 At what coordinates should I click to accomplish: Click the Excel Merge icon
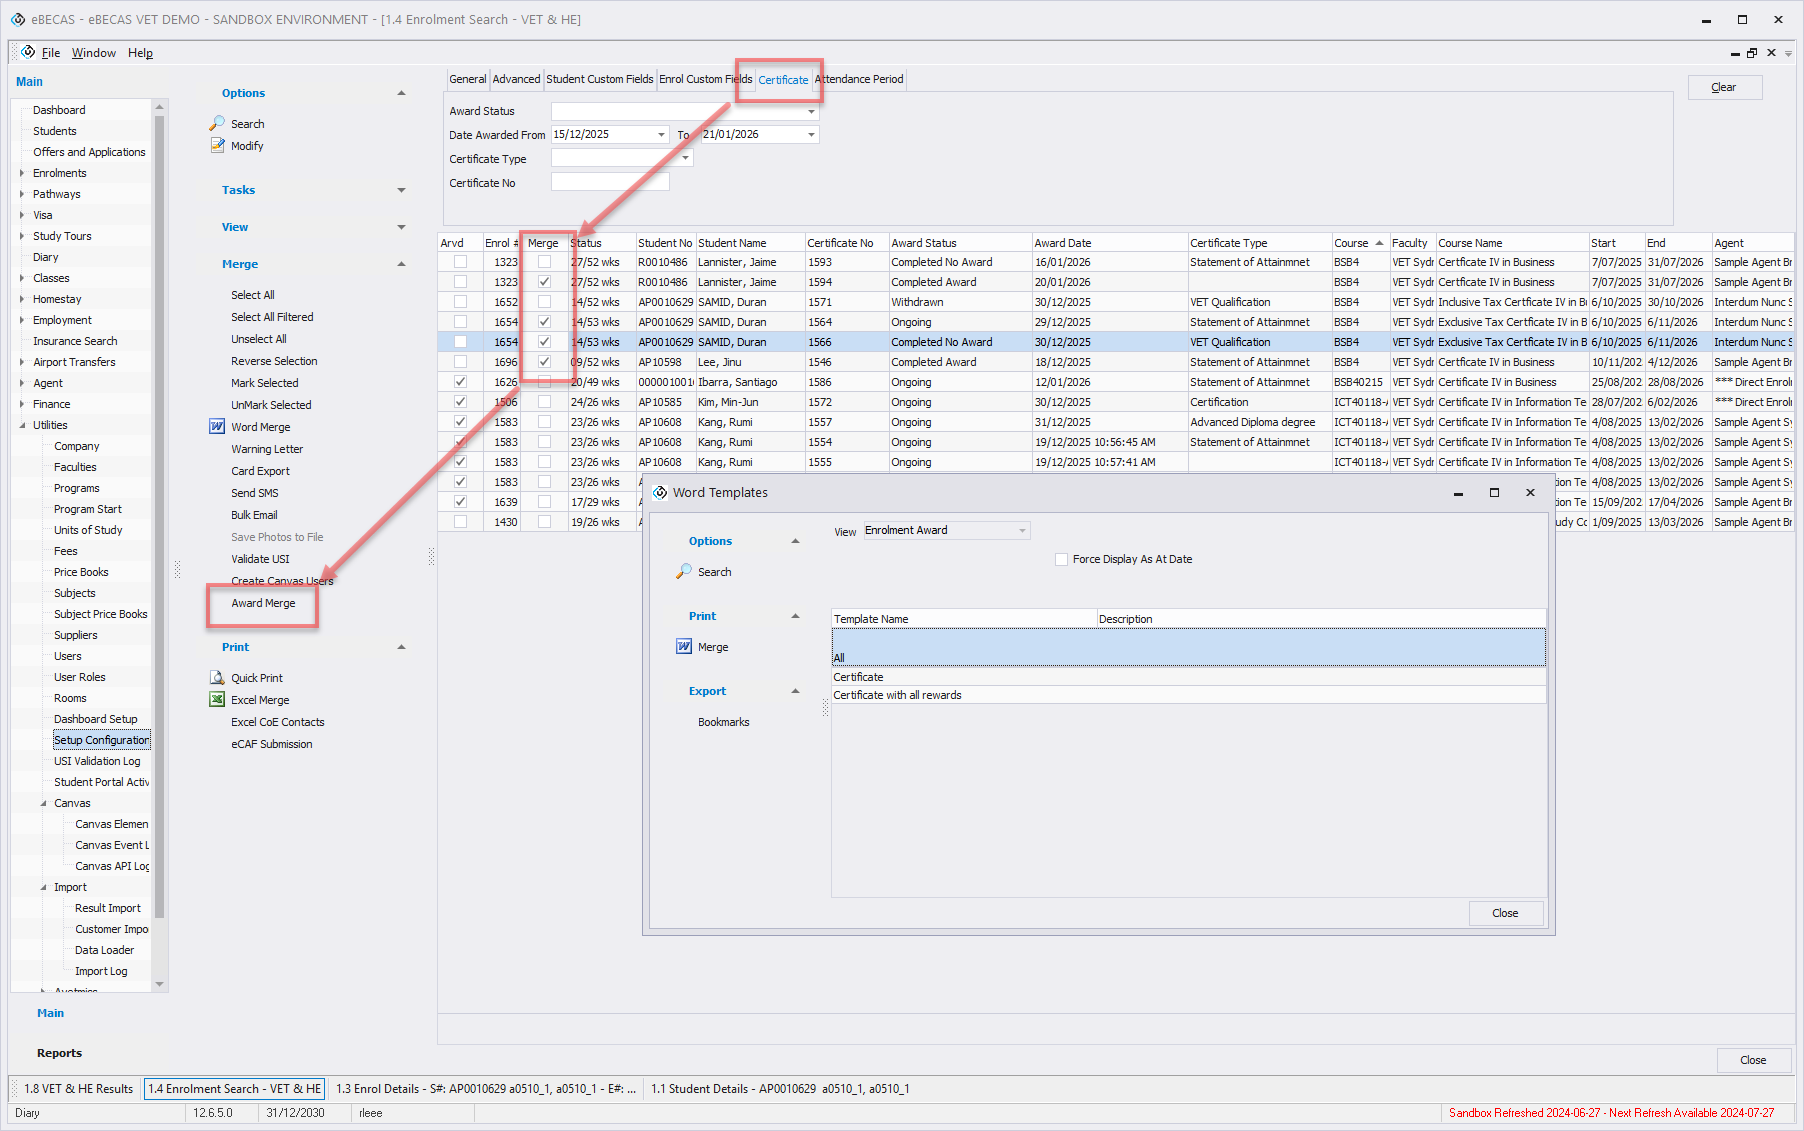point(217,700)
